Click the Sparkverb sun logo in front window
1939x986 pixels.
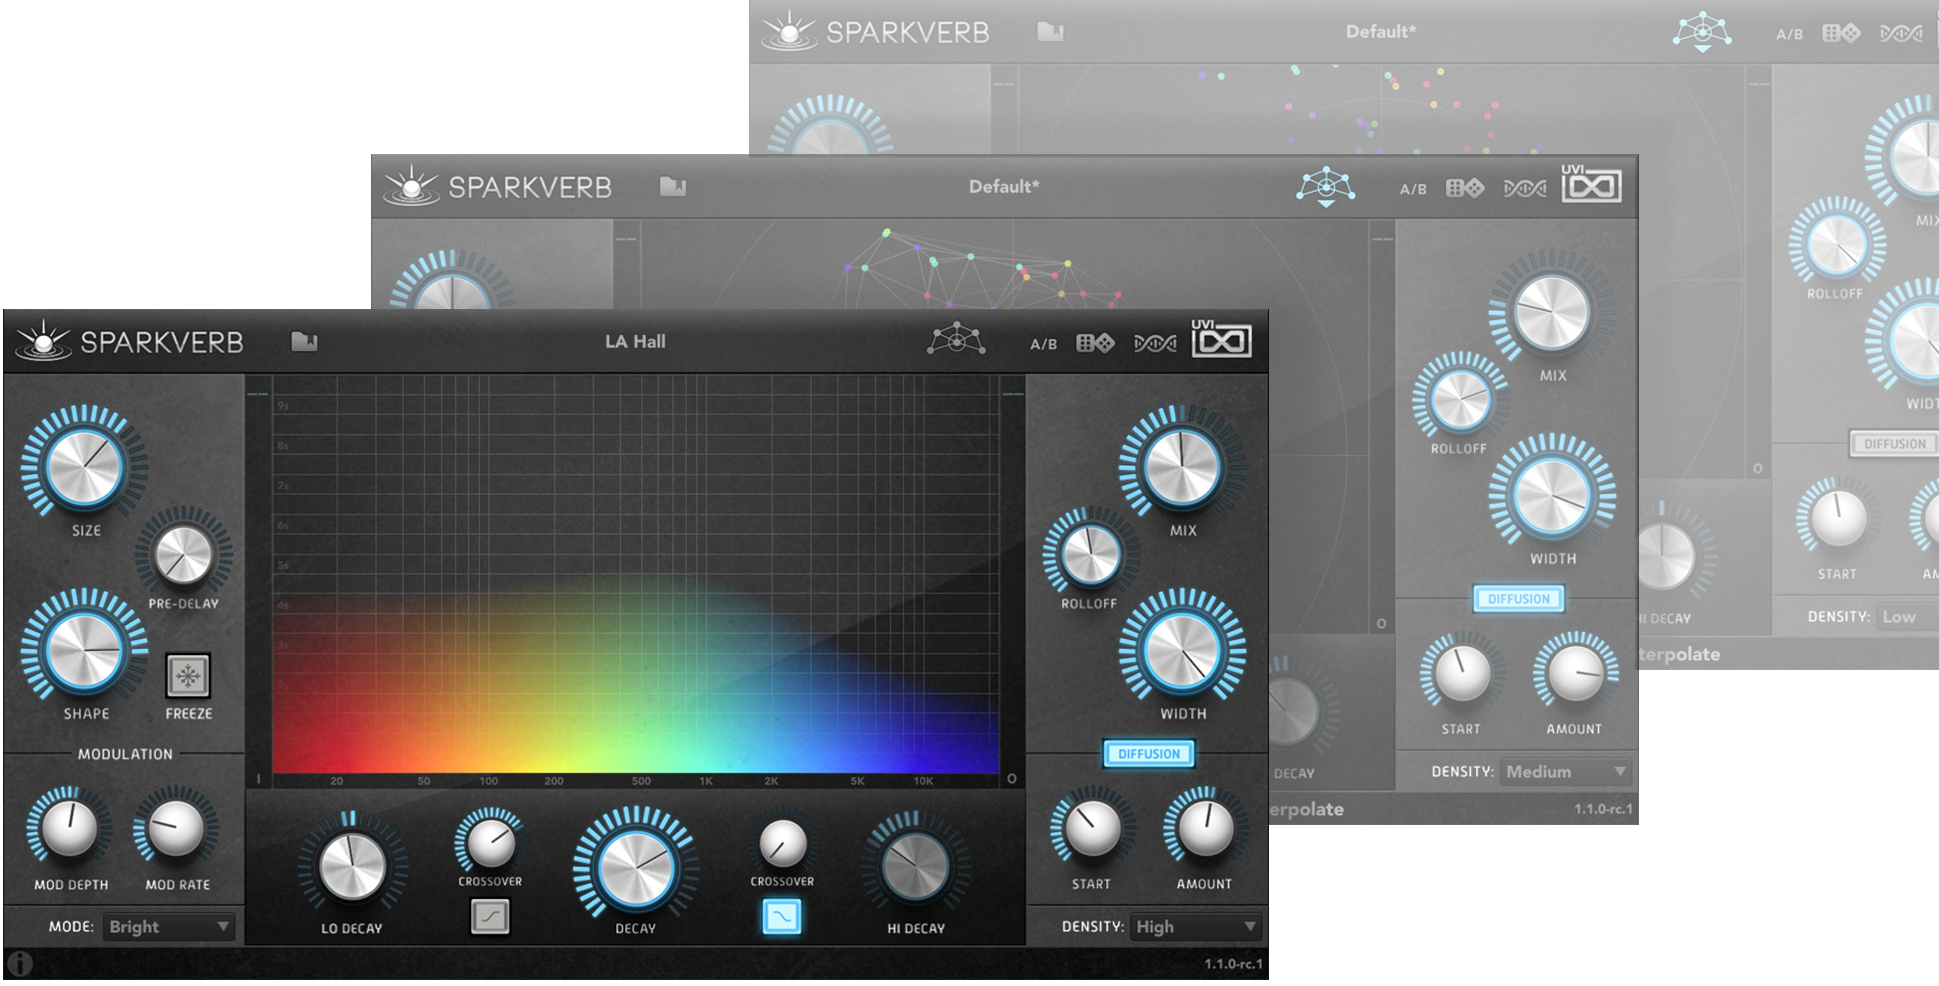(x=43, y=340)
